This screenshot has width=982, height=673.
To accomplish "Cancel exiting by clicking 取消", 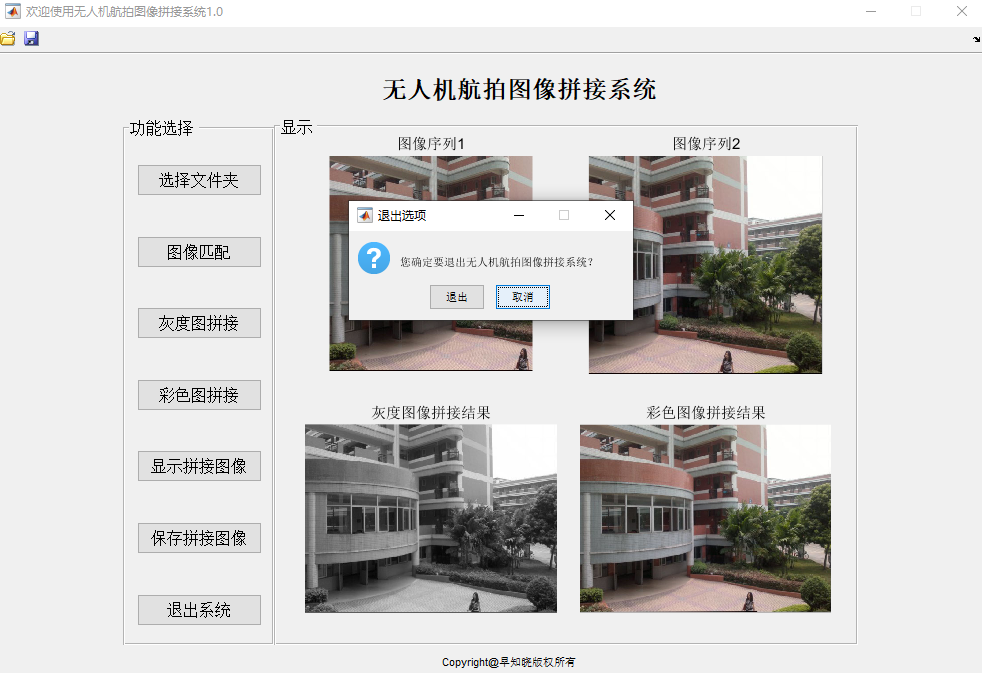I will pos(522,297).
